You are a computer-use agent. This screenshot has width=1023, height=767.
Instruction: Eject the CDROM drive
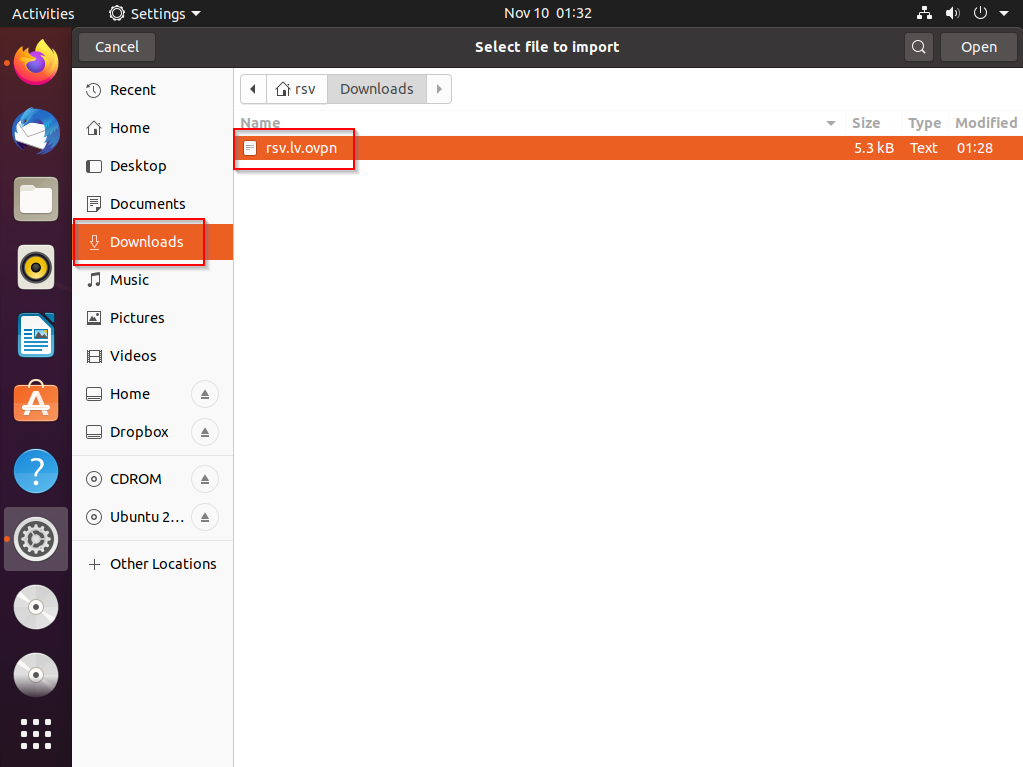[x=204, y=479]
